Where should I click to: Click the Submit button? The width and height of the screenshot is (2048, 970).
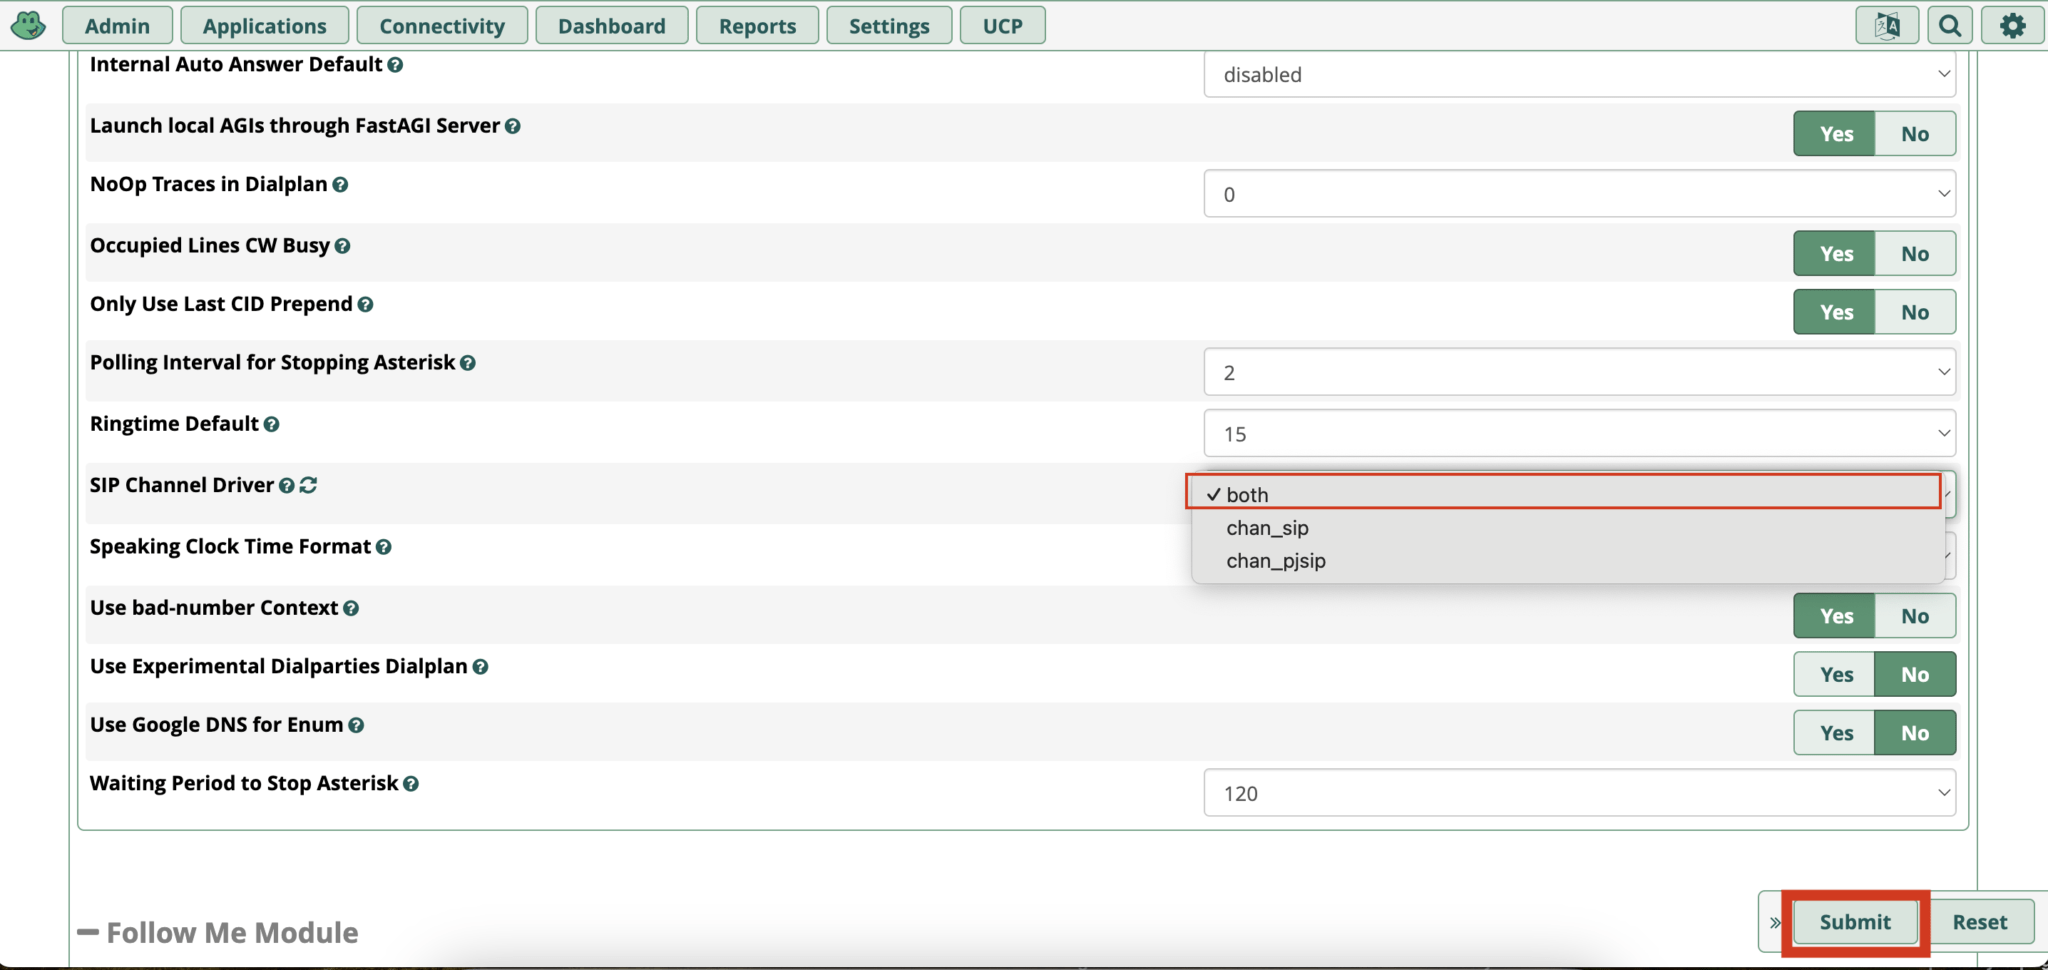tap(1854, 922)
